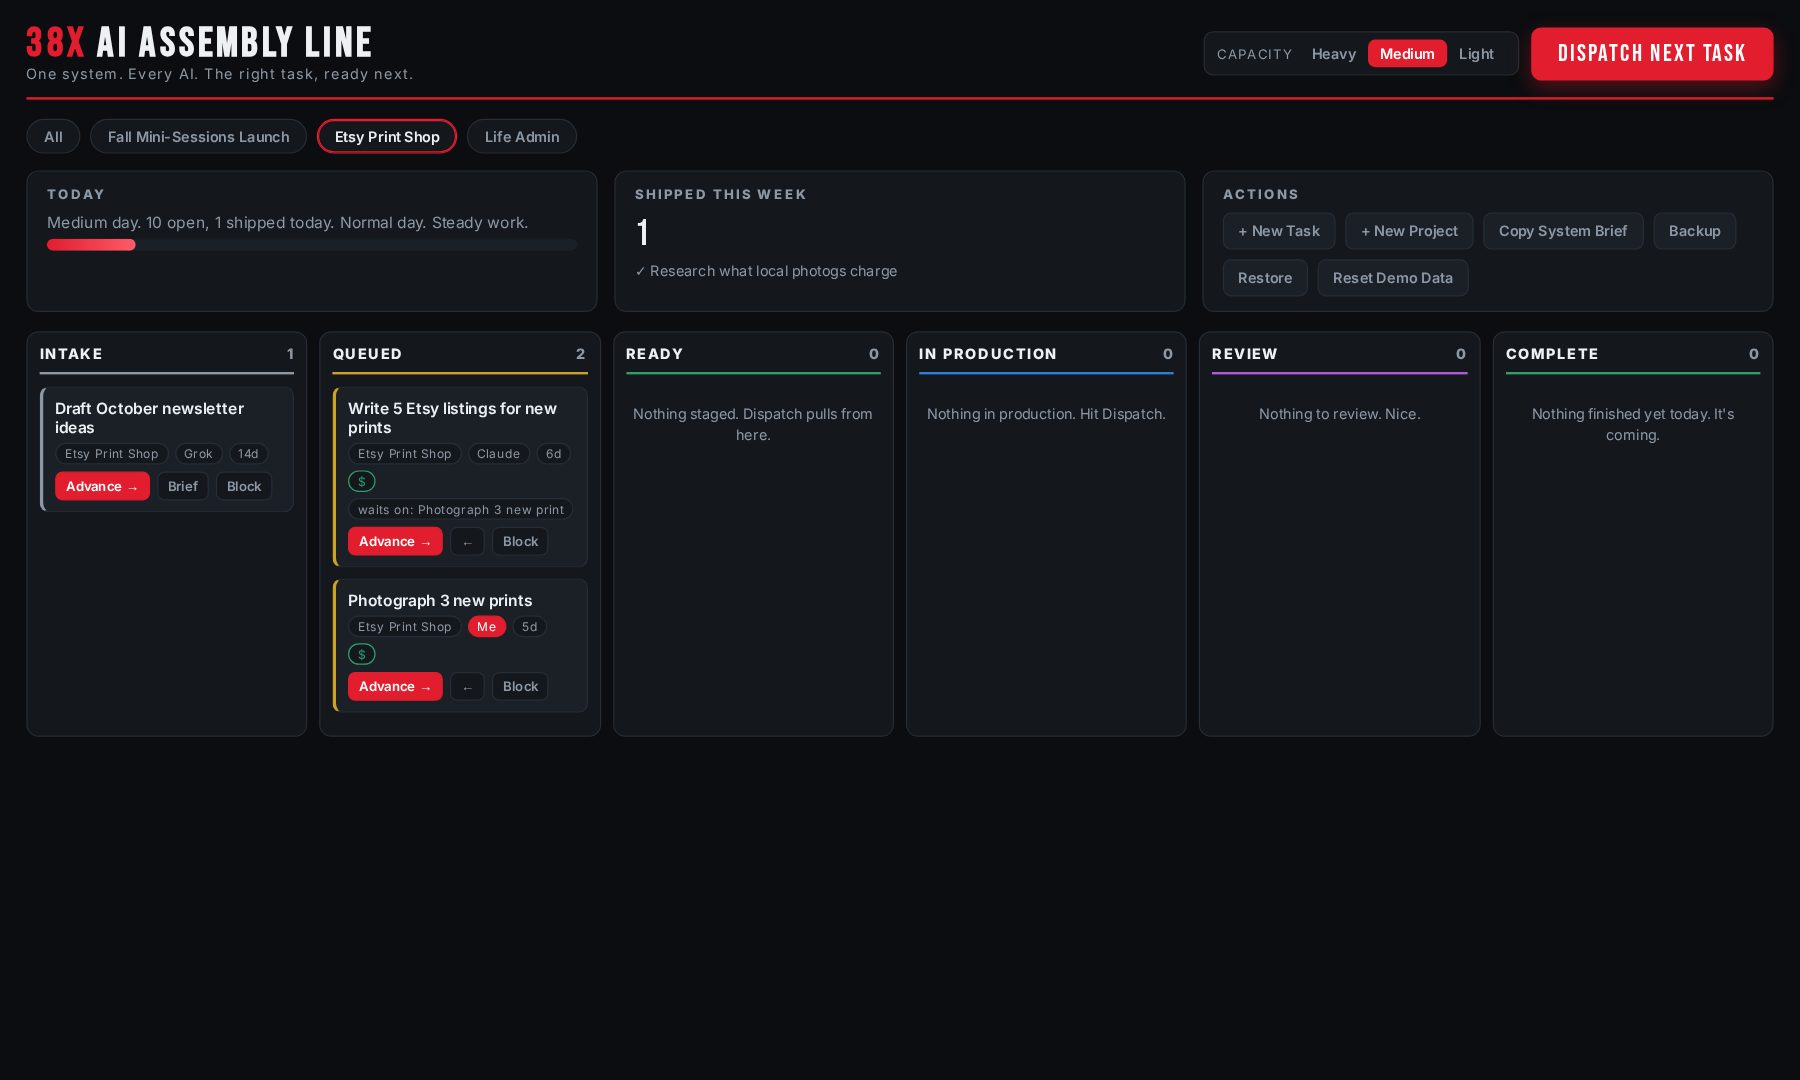Block Photograph 3 new prints task

point(520,687)
